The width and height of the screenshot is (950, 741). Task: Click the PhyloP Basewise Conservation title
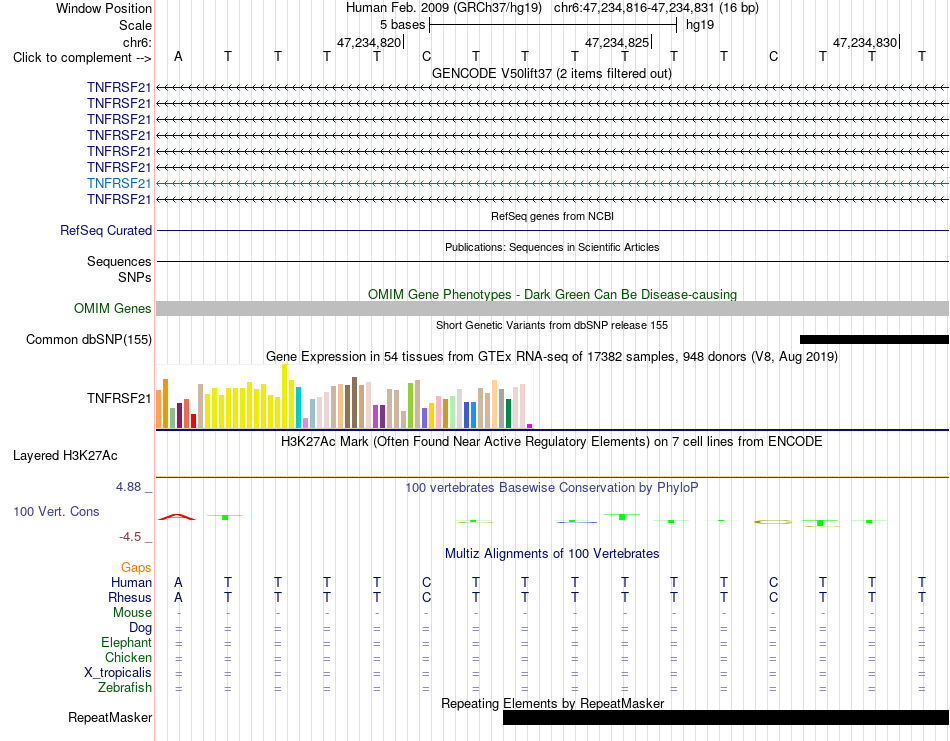(x=552, y=488)
